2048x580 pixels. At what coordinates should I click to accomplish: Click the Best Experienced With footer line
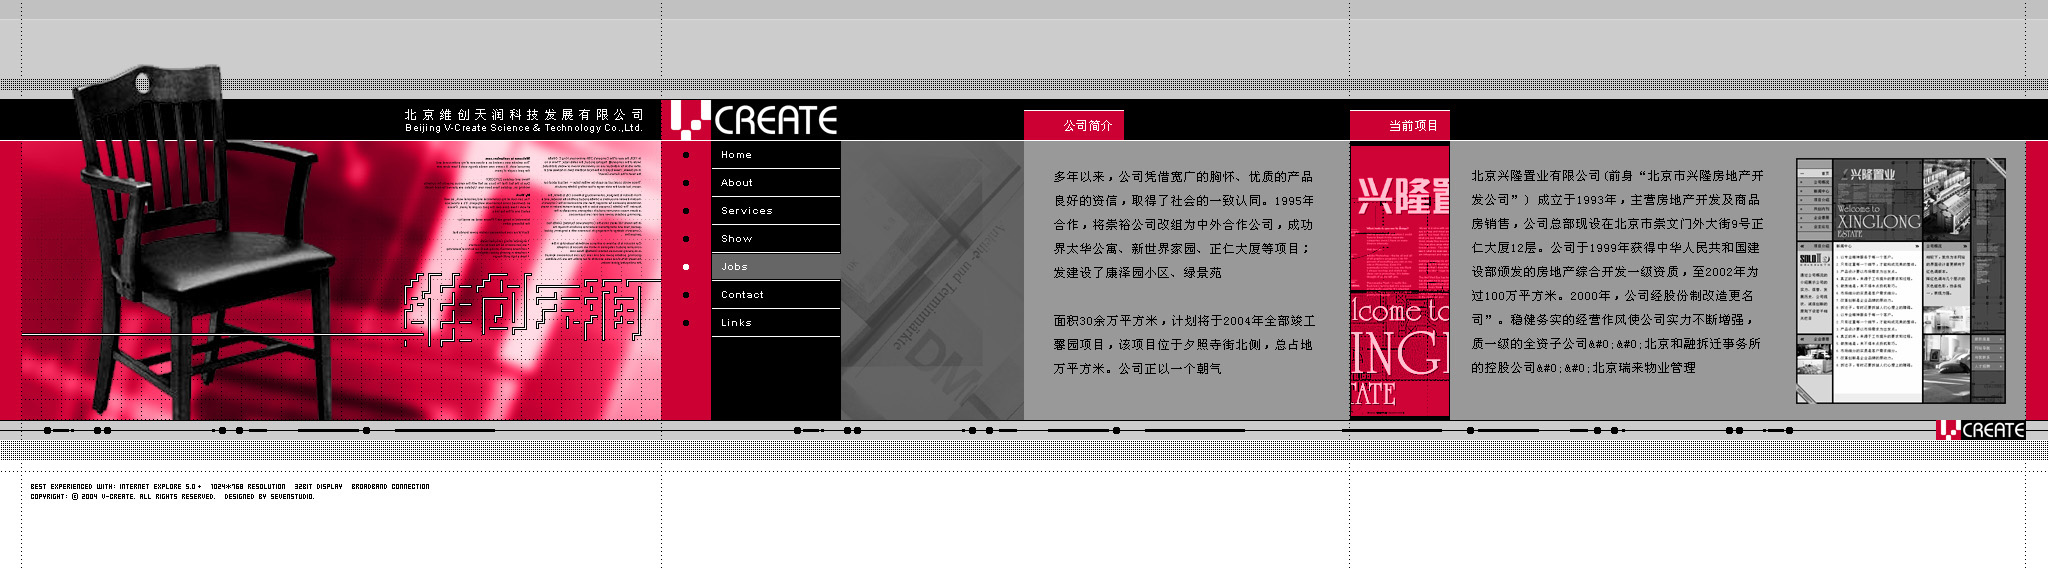pos(230,487)
